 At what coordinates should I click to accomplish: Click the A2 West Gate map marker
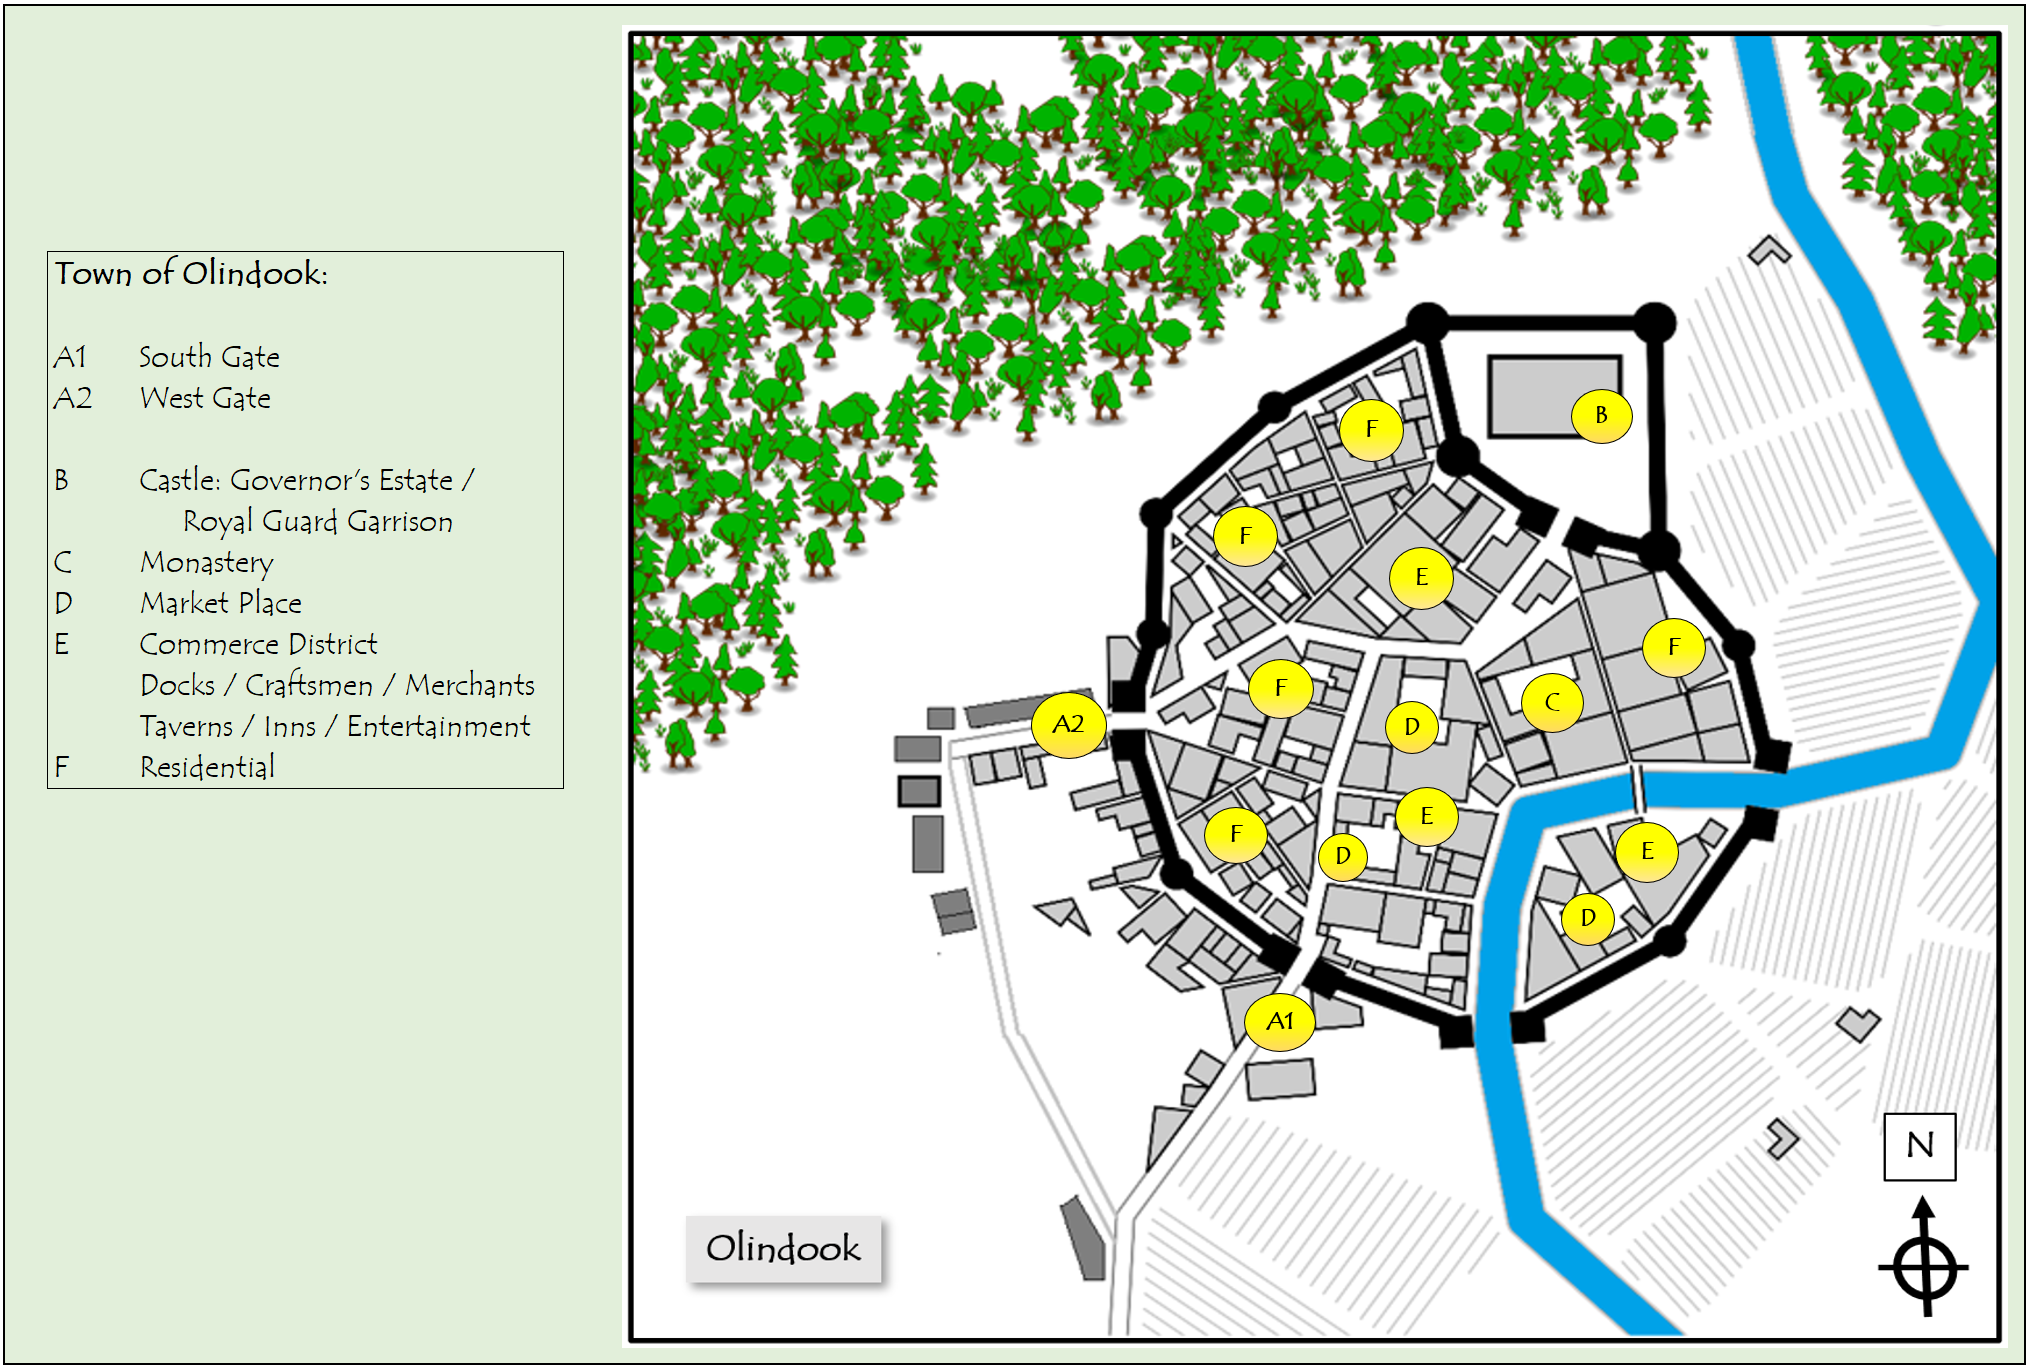(x=1068, y=724)
